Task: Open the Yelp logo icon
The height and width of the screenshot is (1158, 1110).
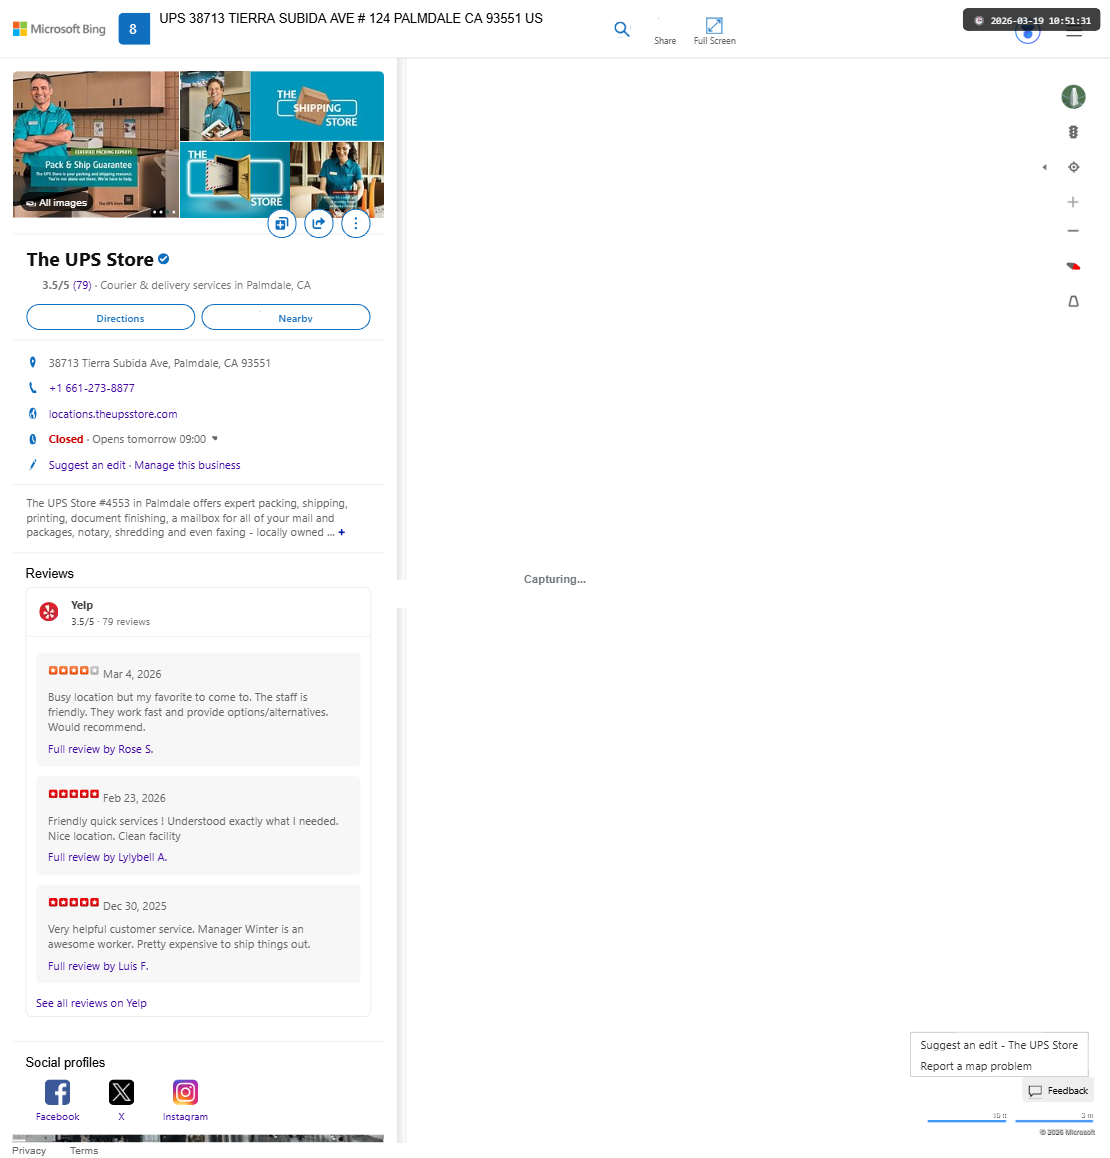Action: [49, 611]
